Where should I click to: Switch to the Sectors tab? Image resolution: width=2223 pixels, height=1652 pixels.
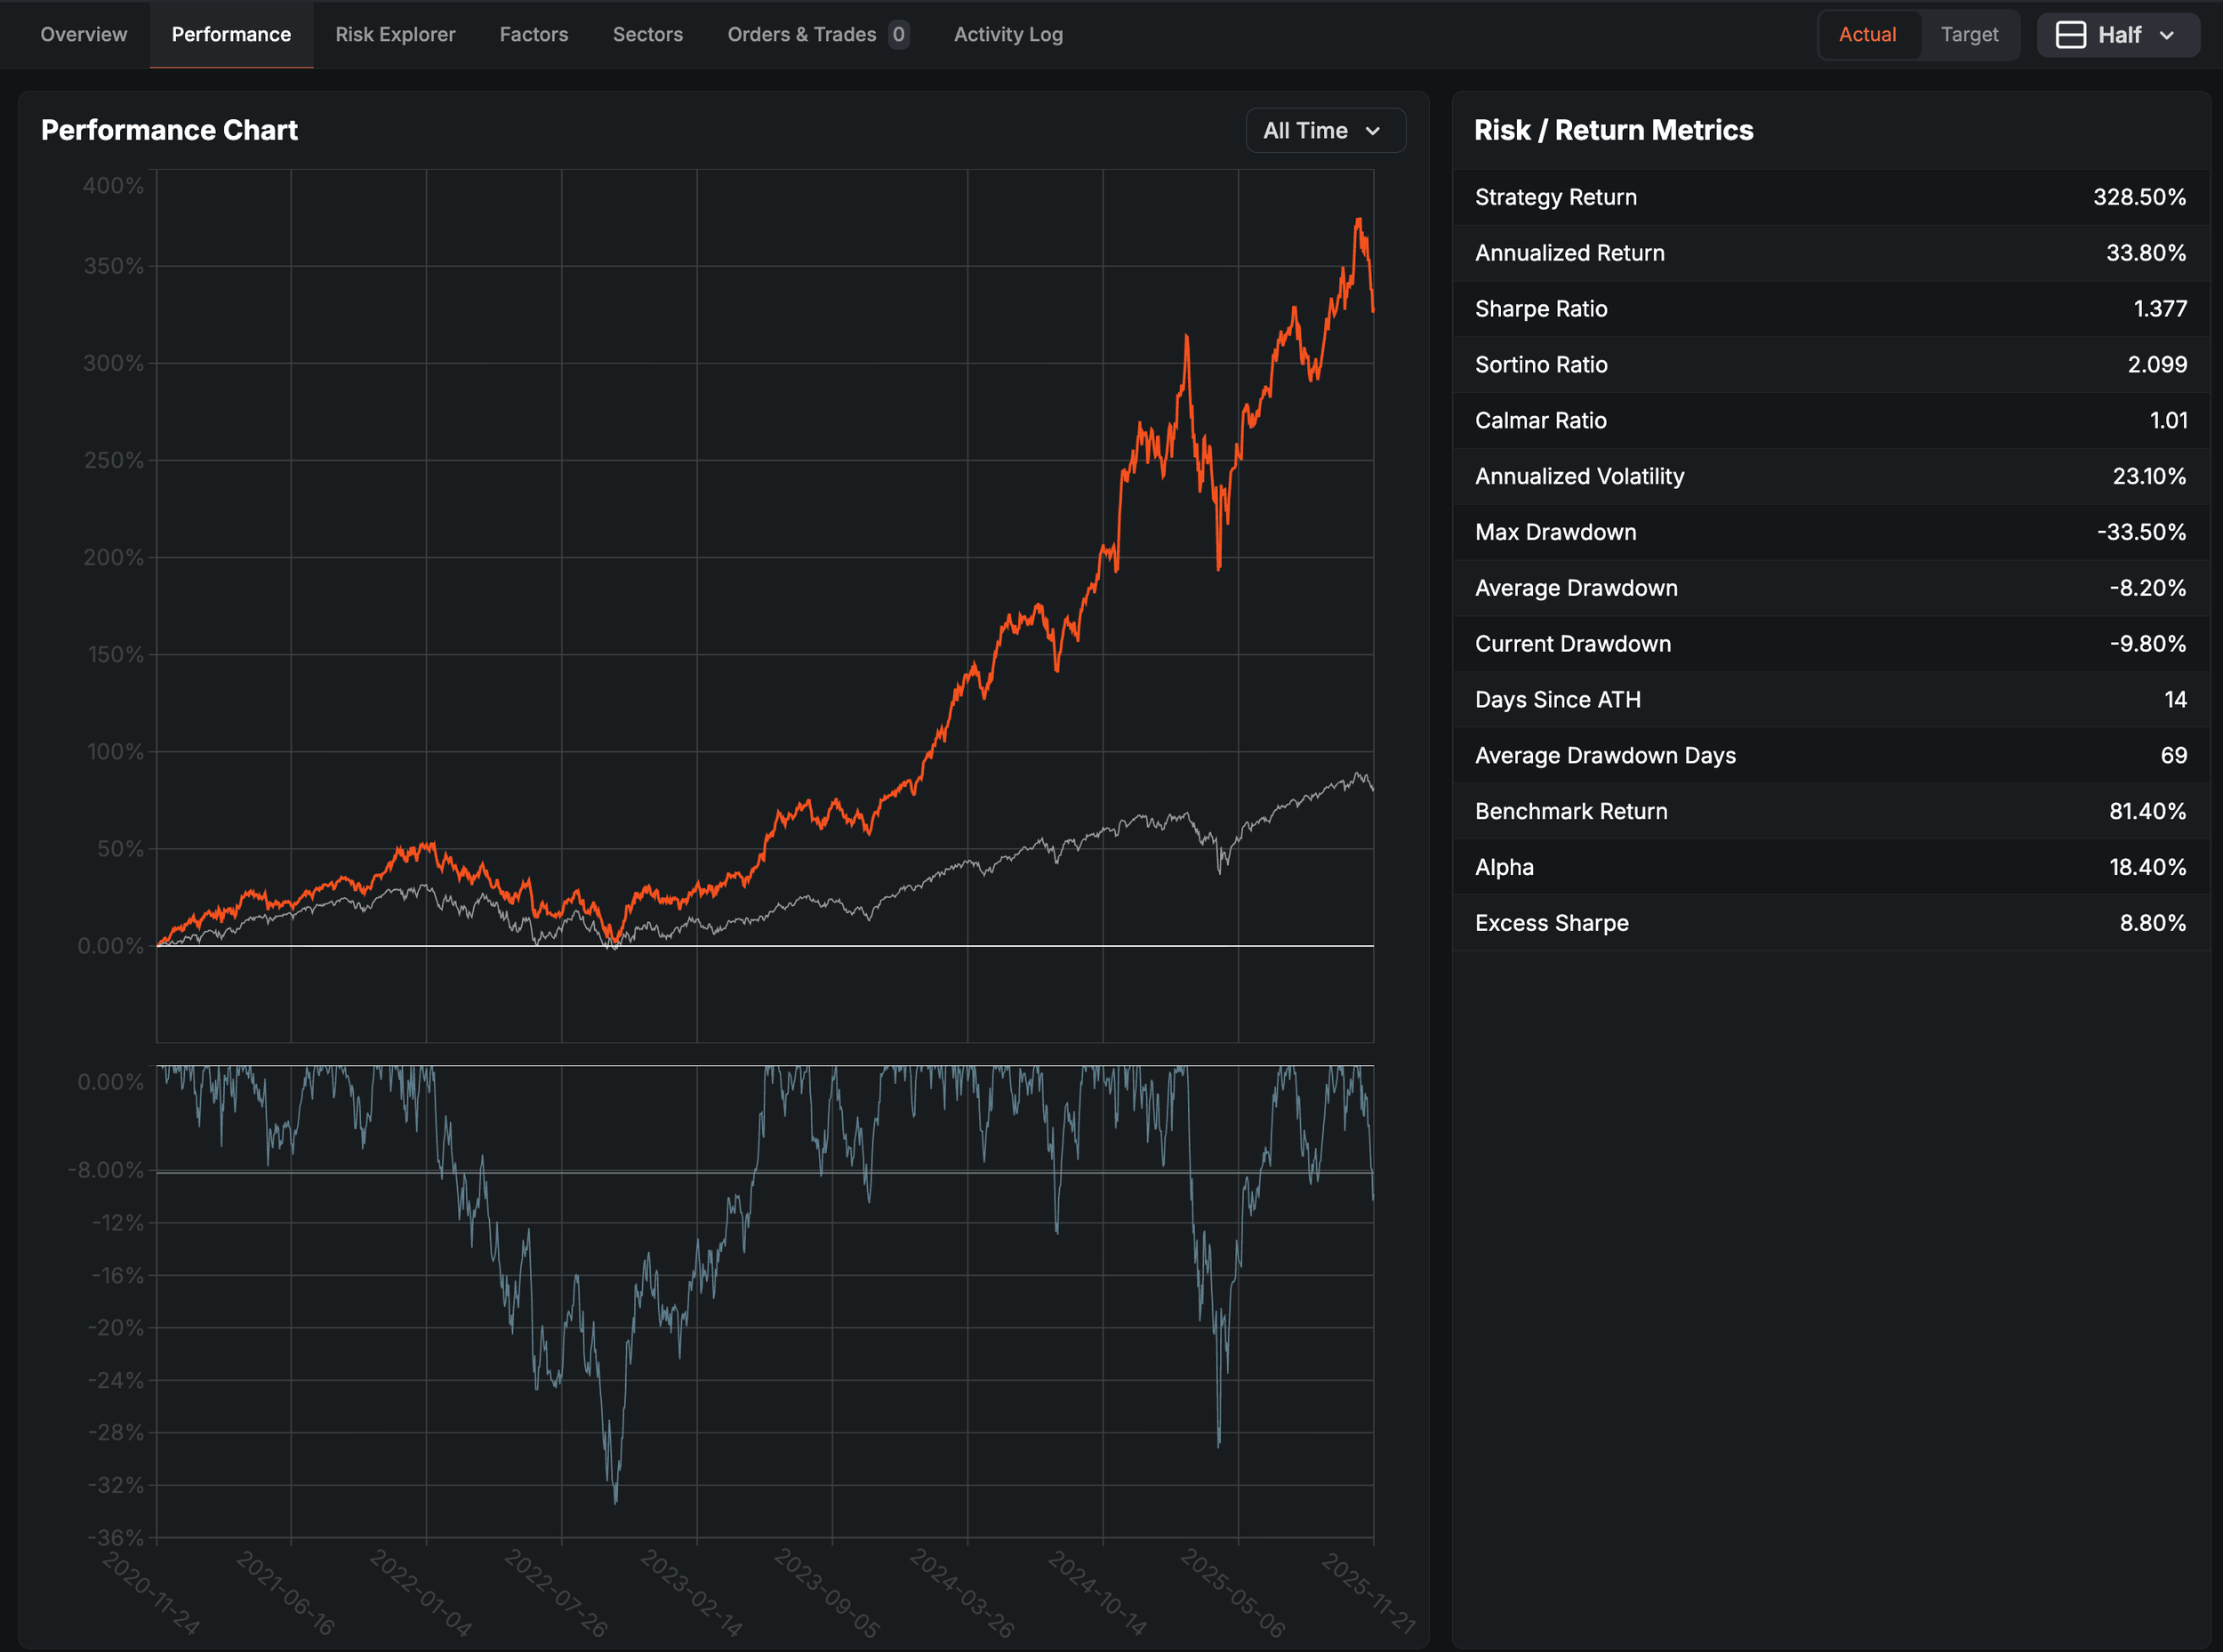click(647, 35)
